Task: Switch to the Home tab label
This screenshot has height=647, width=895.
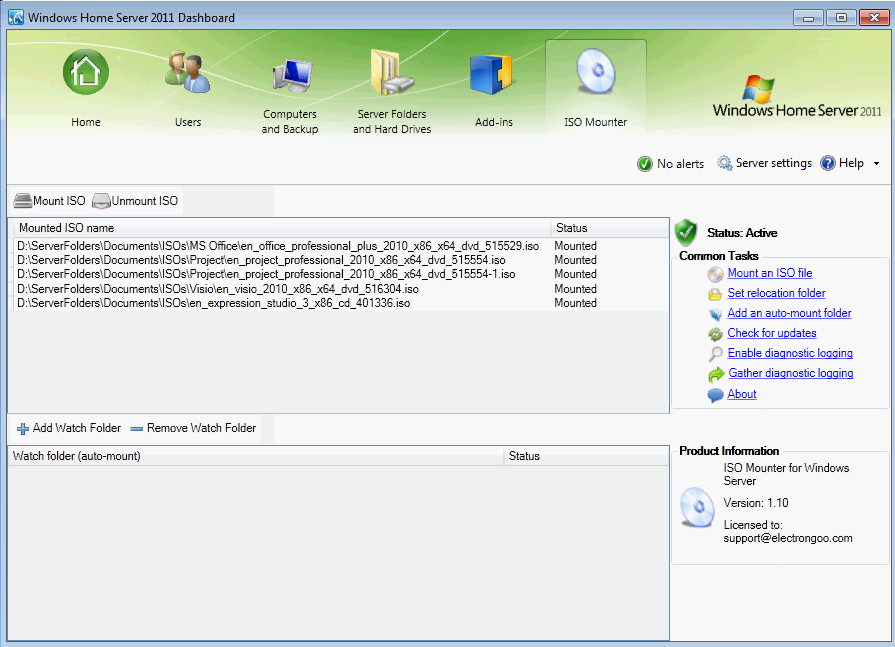Action: click(x=86, y=122)
